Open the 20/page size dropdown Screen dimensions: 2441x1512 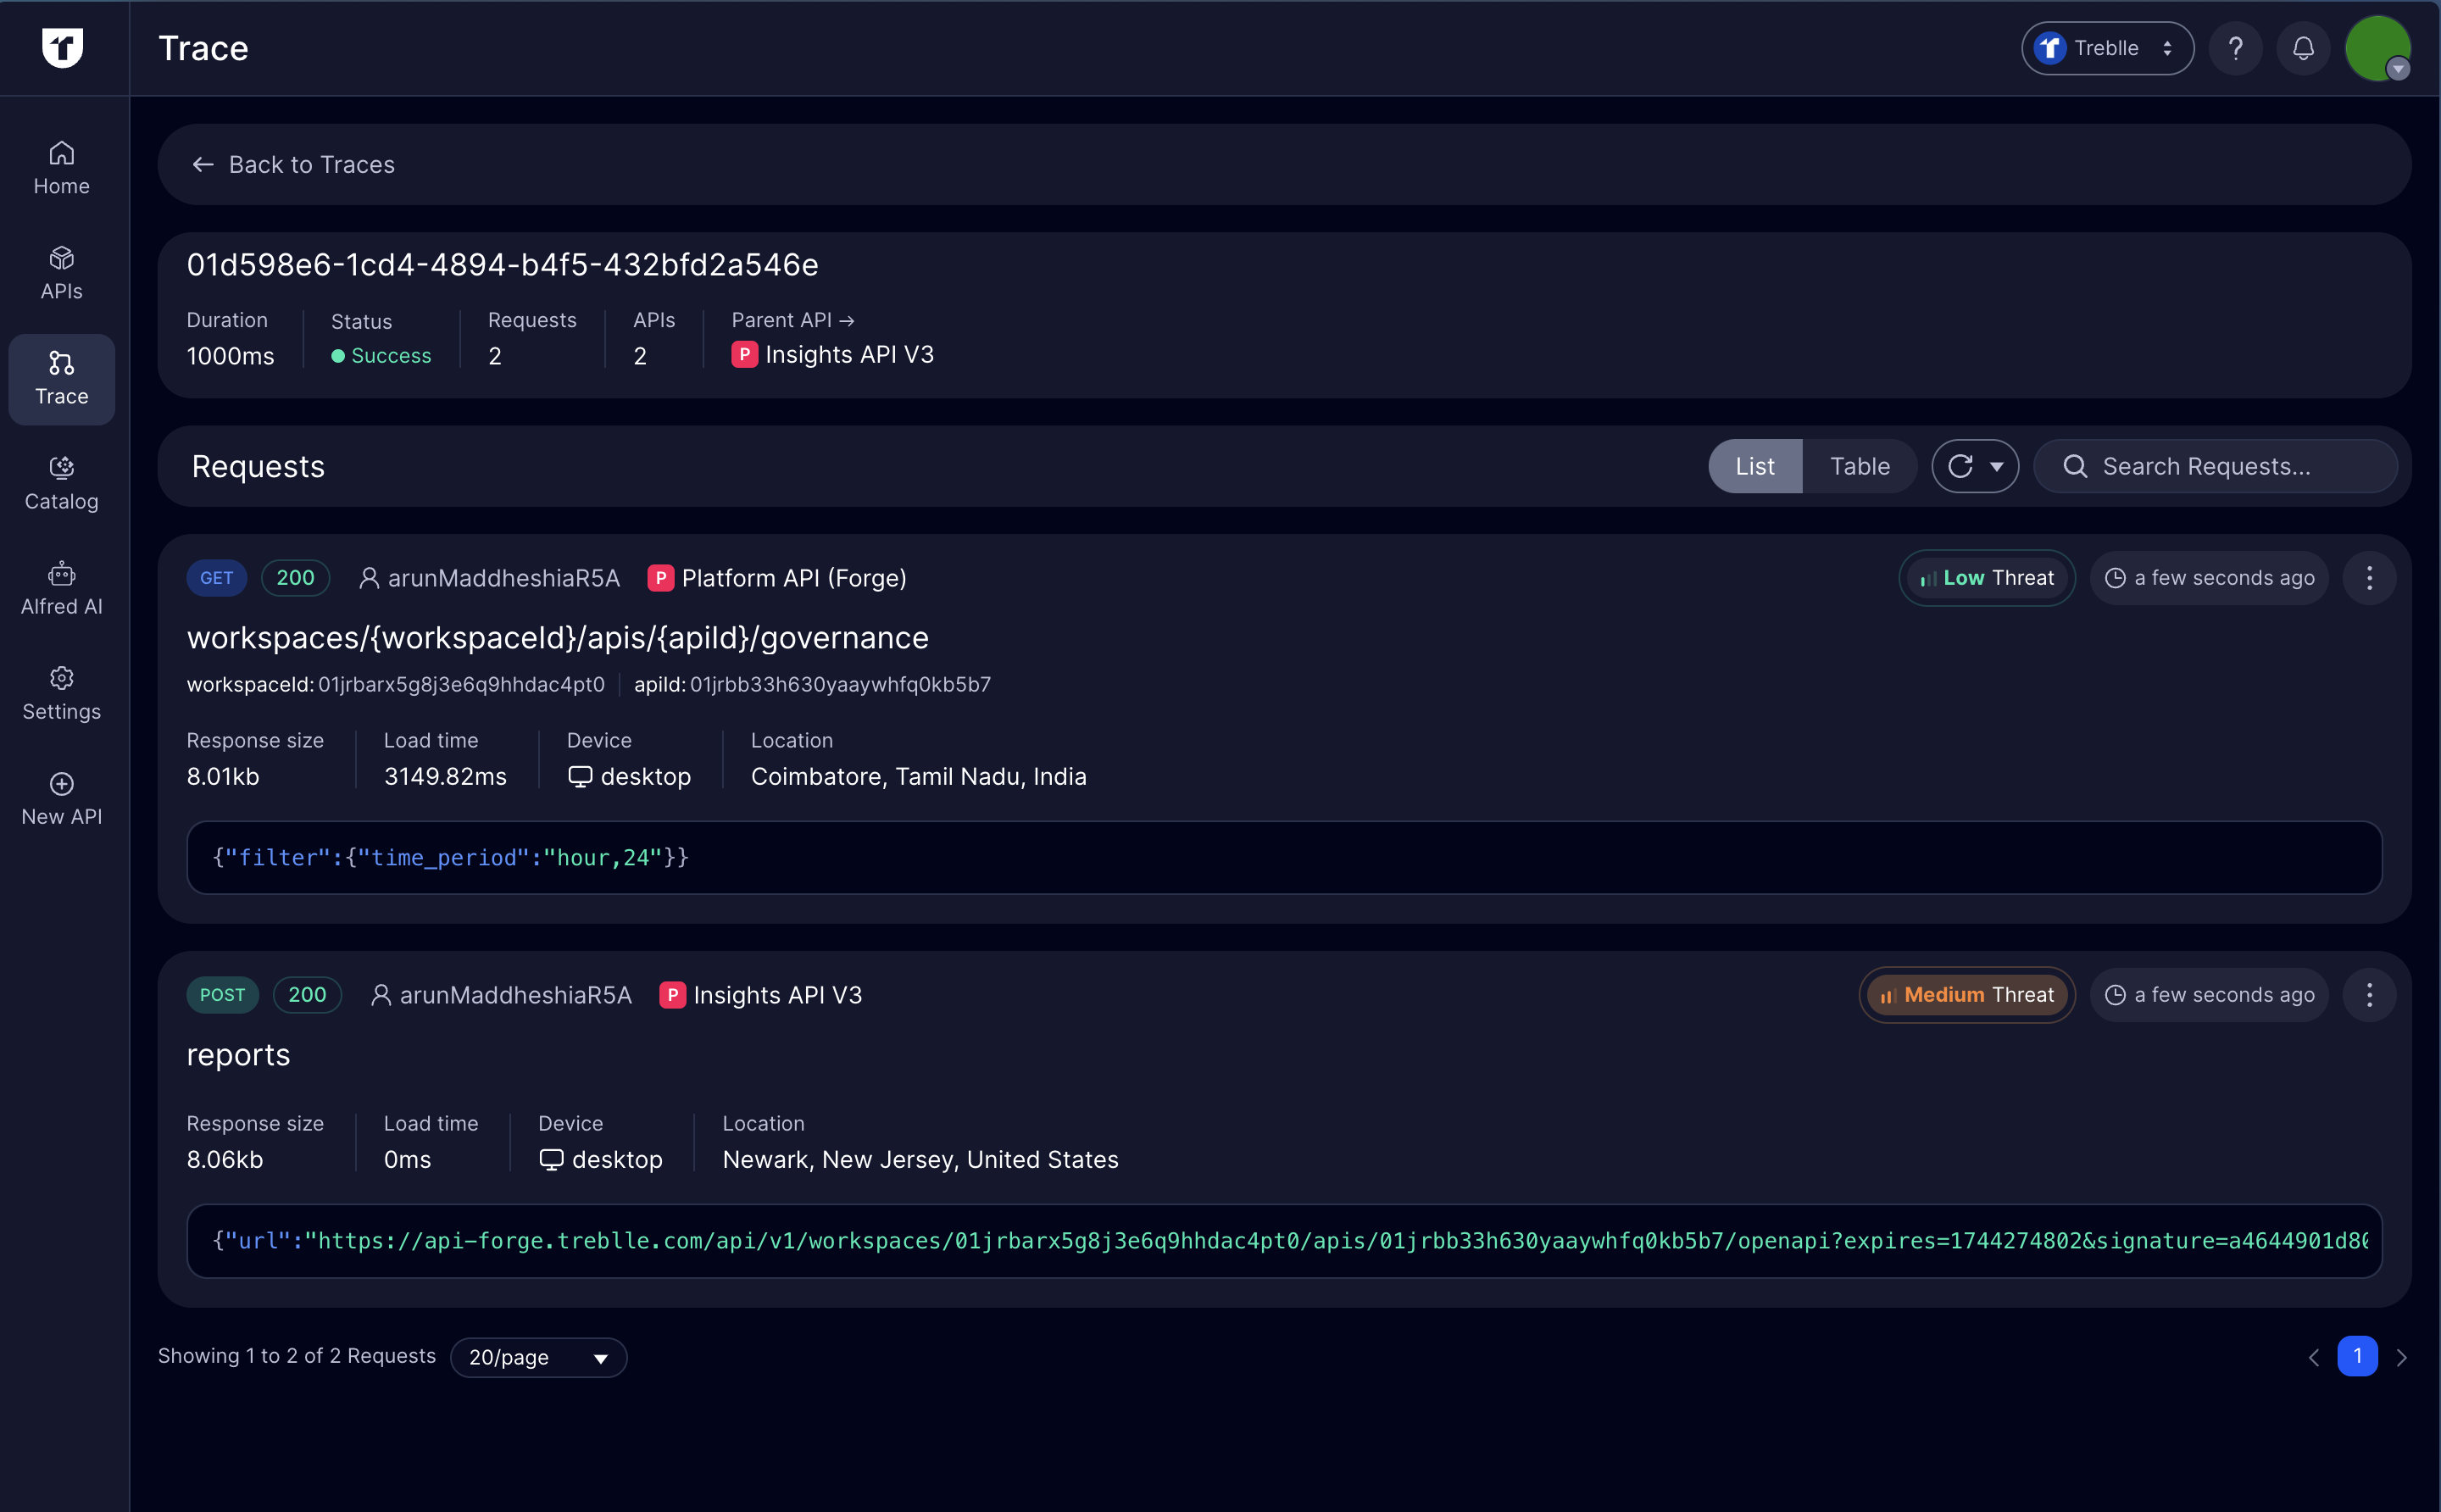pos(538,1357)
